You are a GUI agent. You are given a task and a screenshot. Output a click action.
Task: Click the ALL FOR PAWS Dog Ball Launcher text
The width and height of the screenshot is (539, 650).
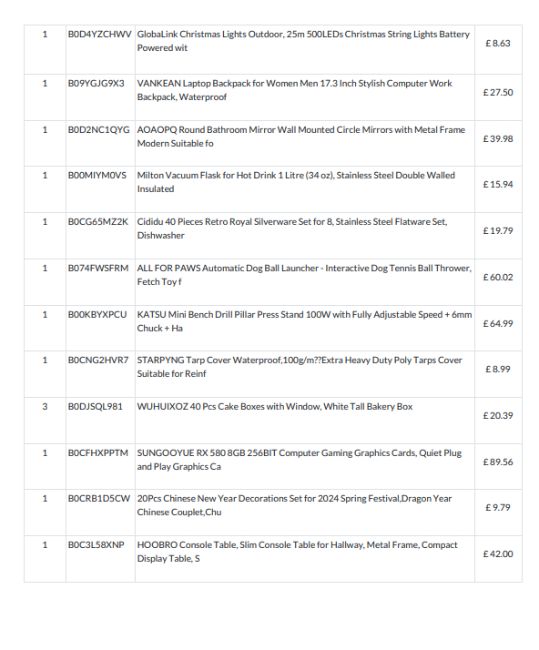(x=304, y=275)
